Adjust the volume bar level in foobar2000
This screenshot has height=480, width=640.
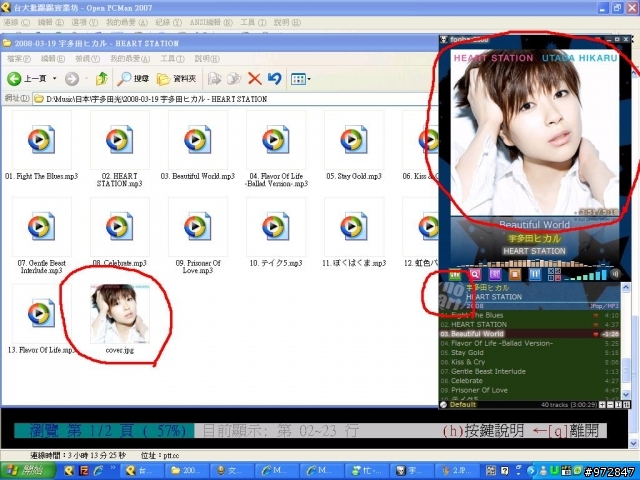(x=587, y=275)
